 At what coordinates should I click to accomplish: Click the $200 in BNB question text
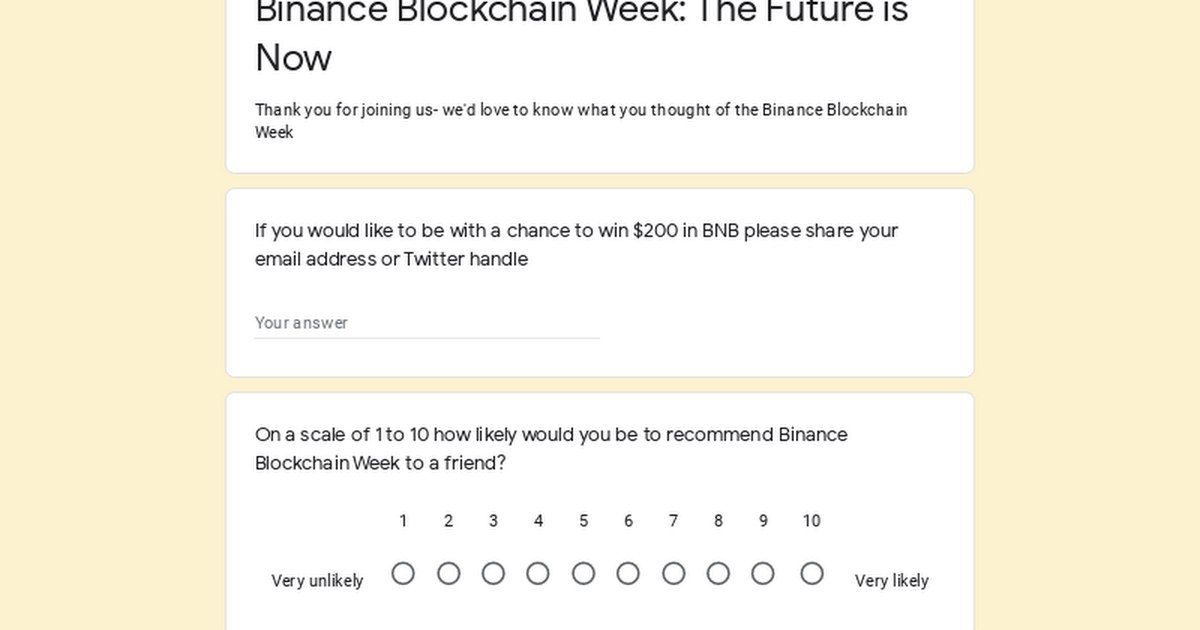coord(576,245)
